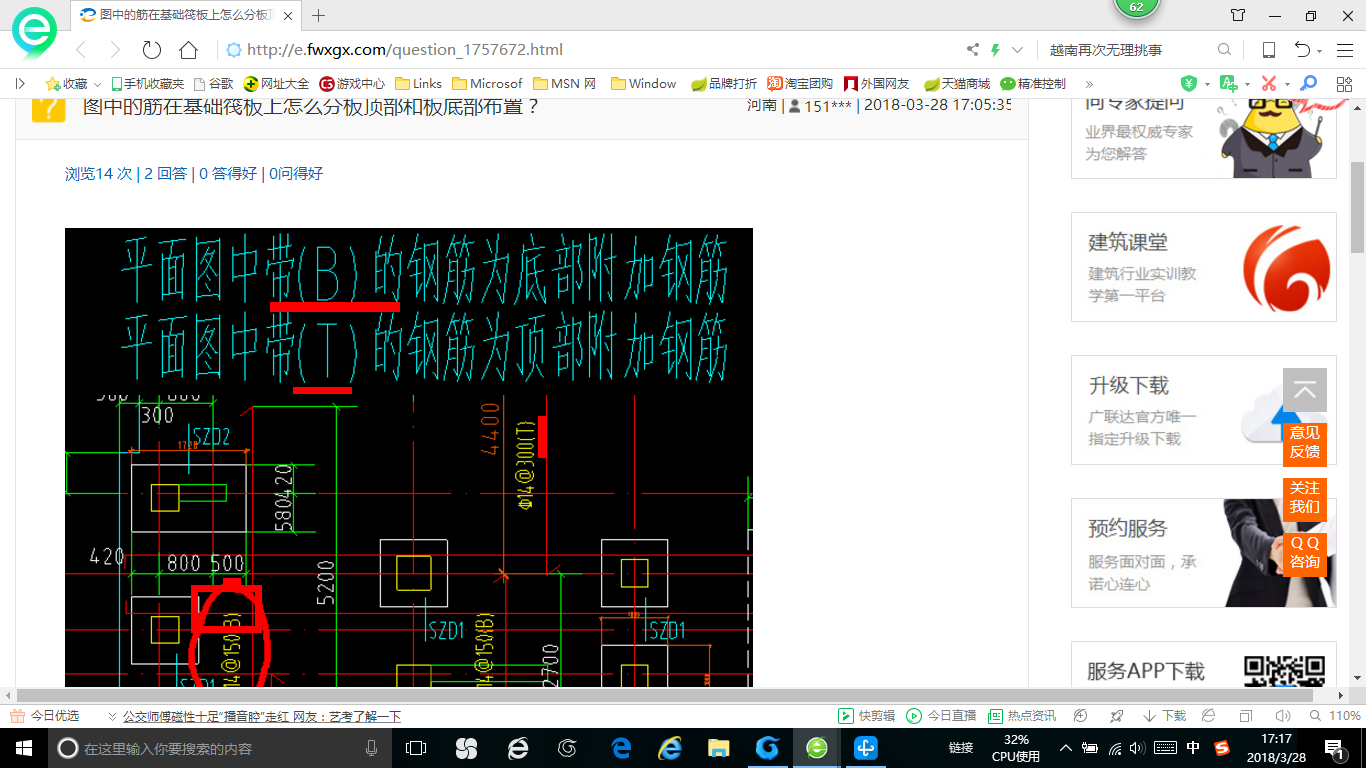1366x768 pixels.
Task: Reload the page with refresh icon
Action: pos(152,50)
